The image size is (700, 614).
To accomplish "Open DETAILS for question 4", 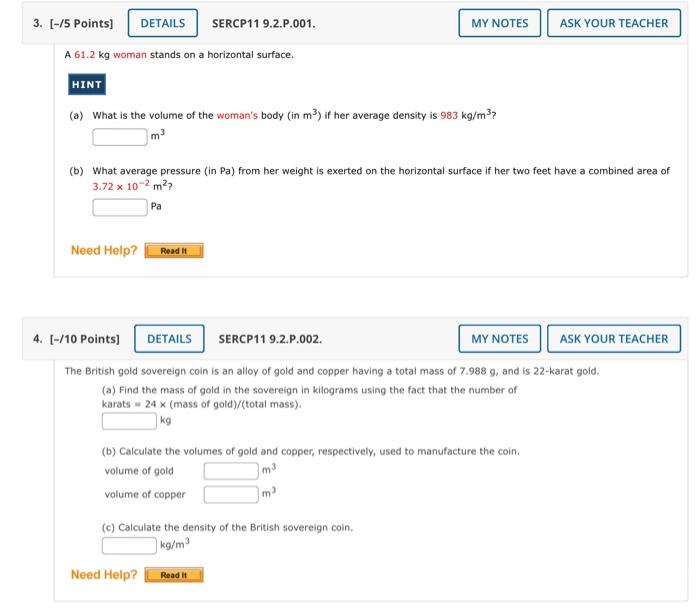I will pos(169,339).
